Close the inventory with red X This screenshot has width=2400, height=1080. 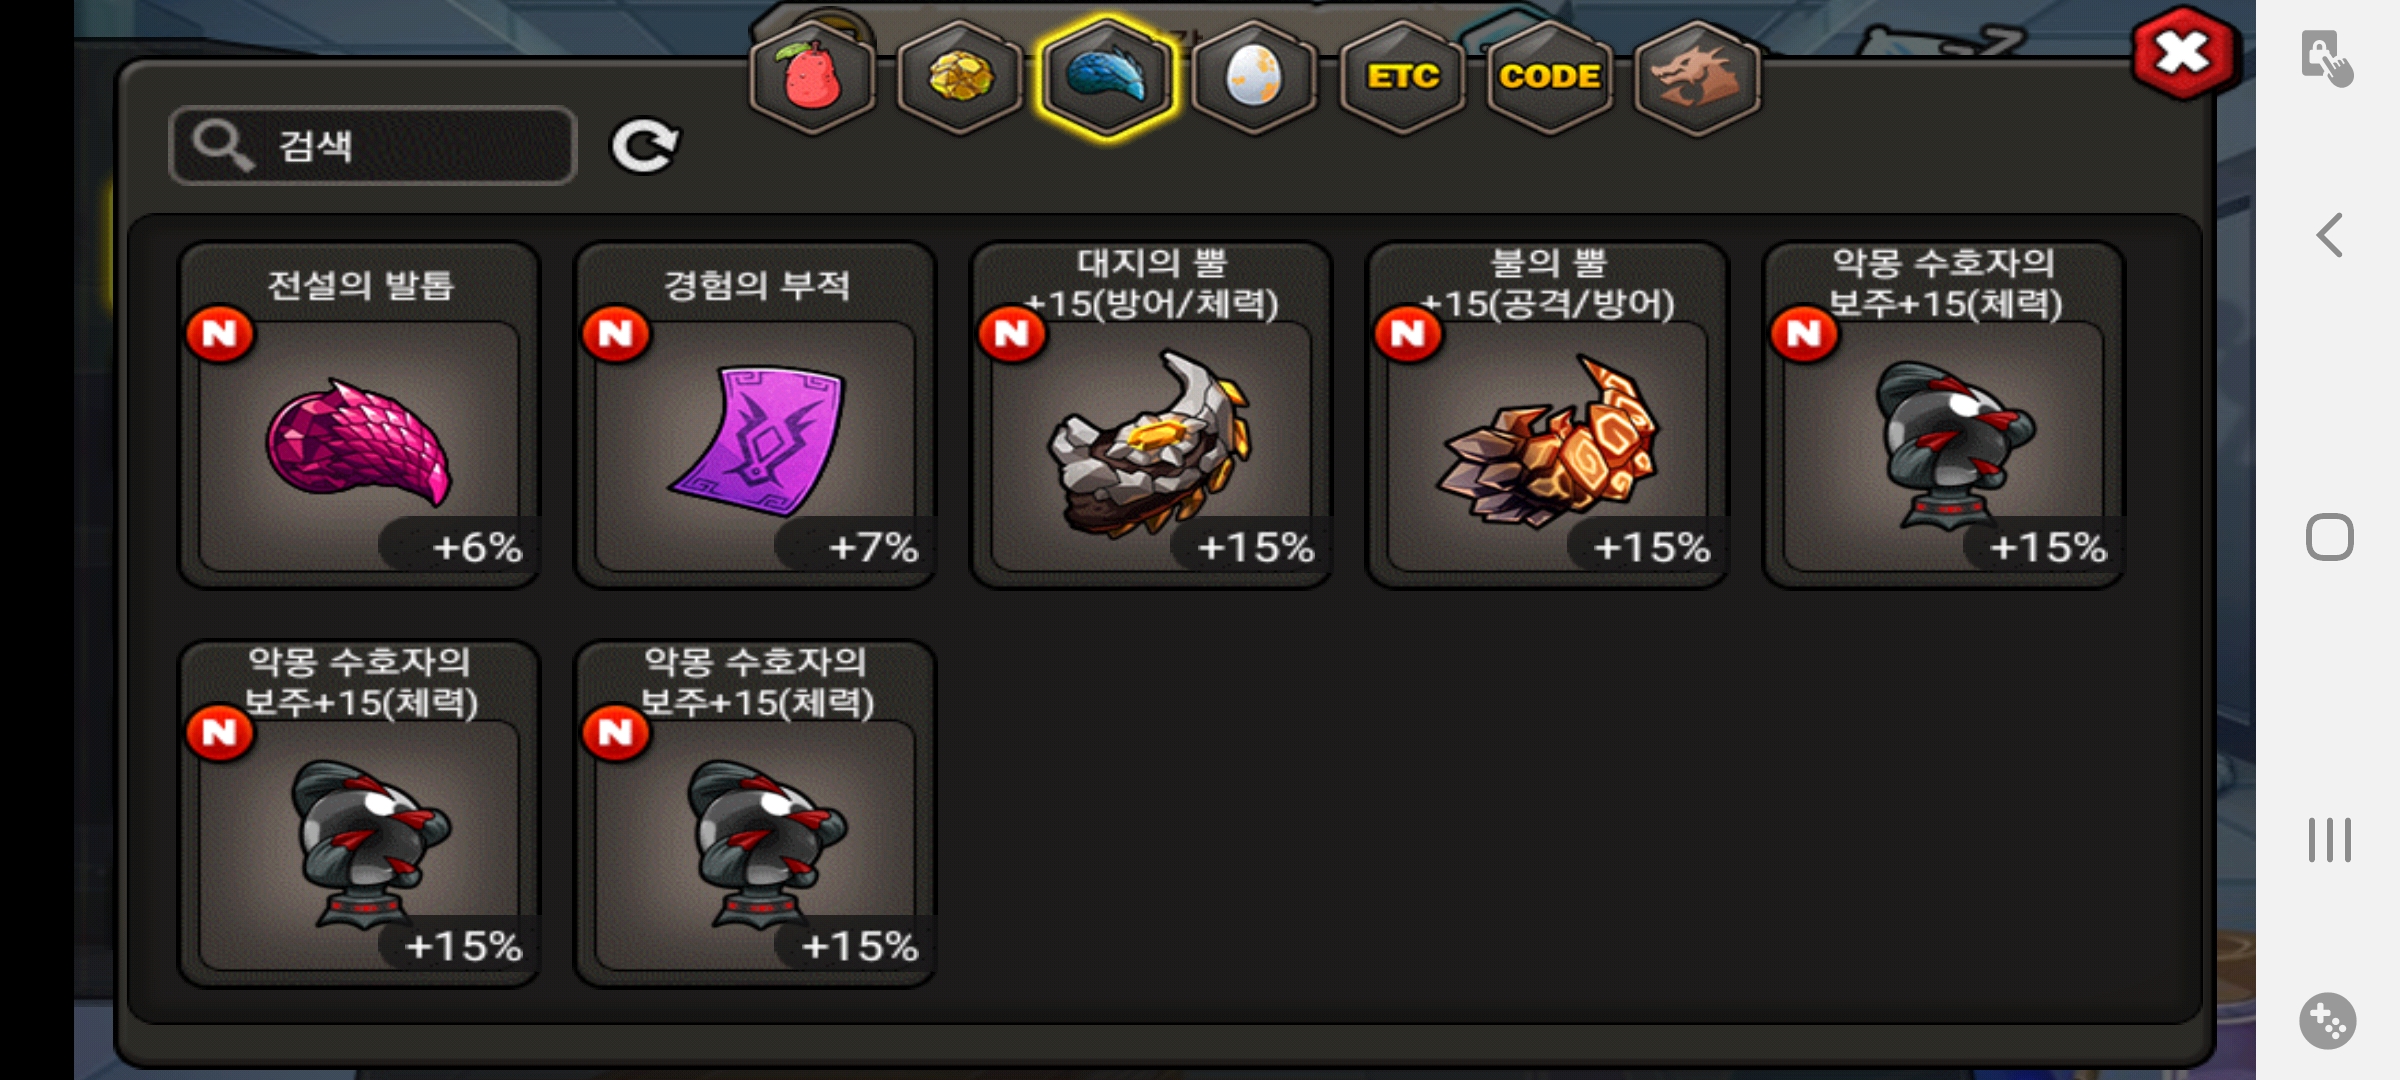pos(2182,53)
